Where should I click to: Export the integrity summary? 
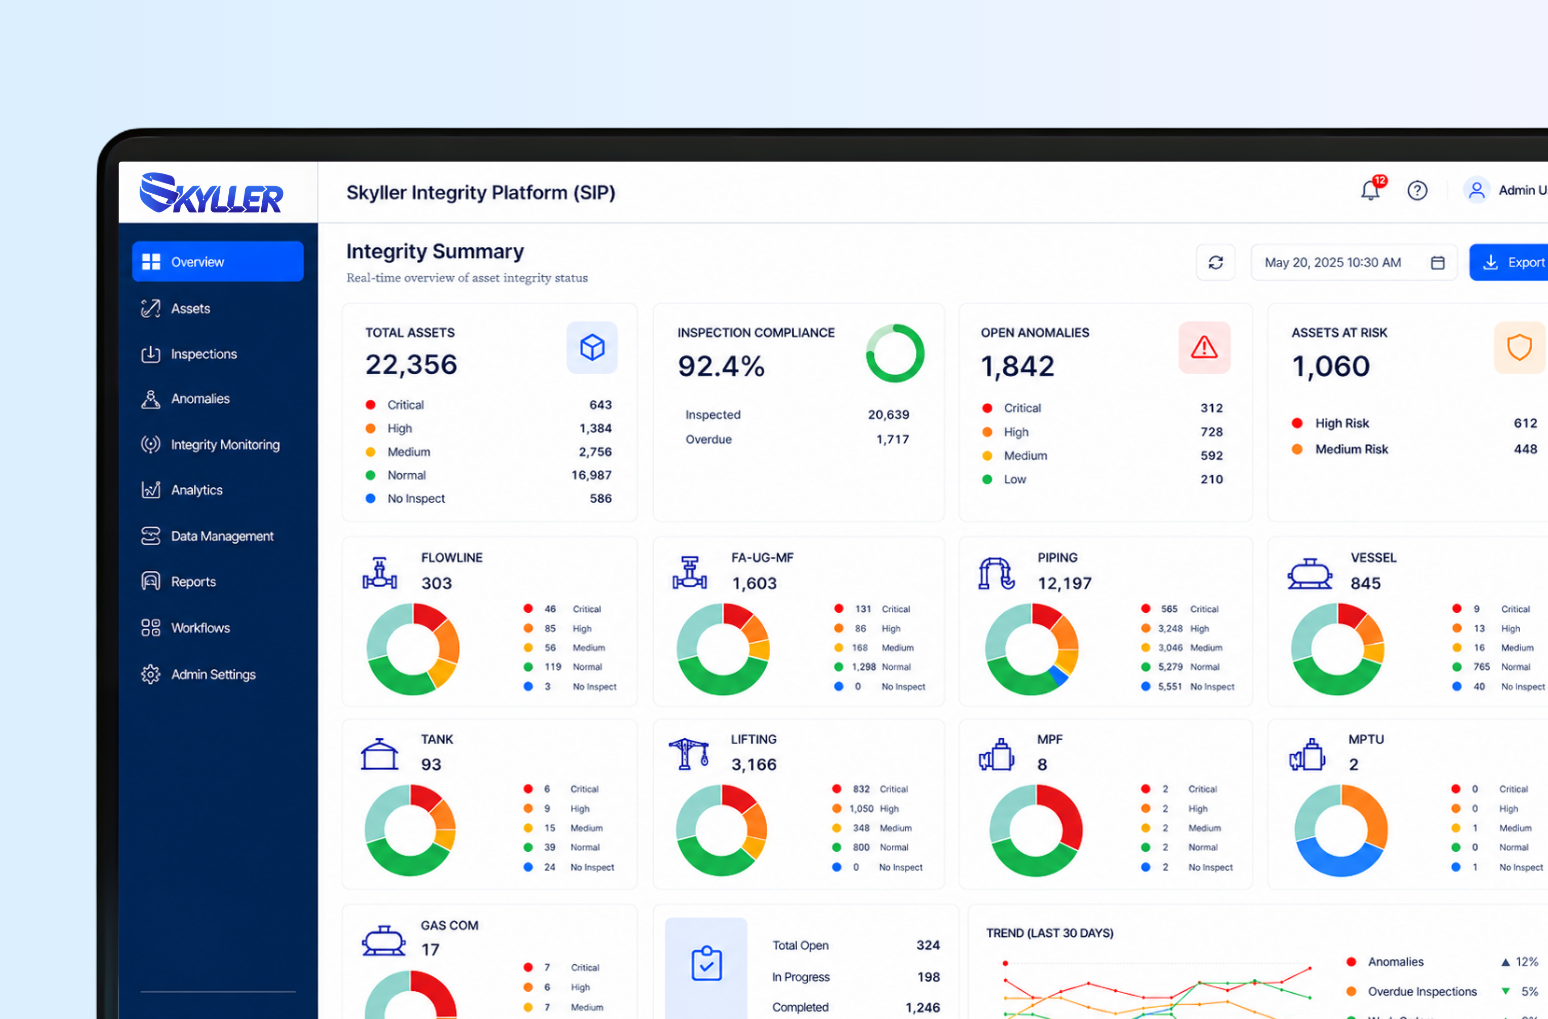click(1509, 262)
